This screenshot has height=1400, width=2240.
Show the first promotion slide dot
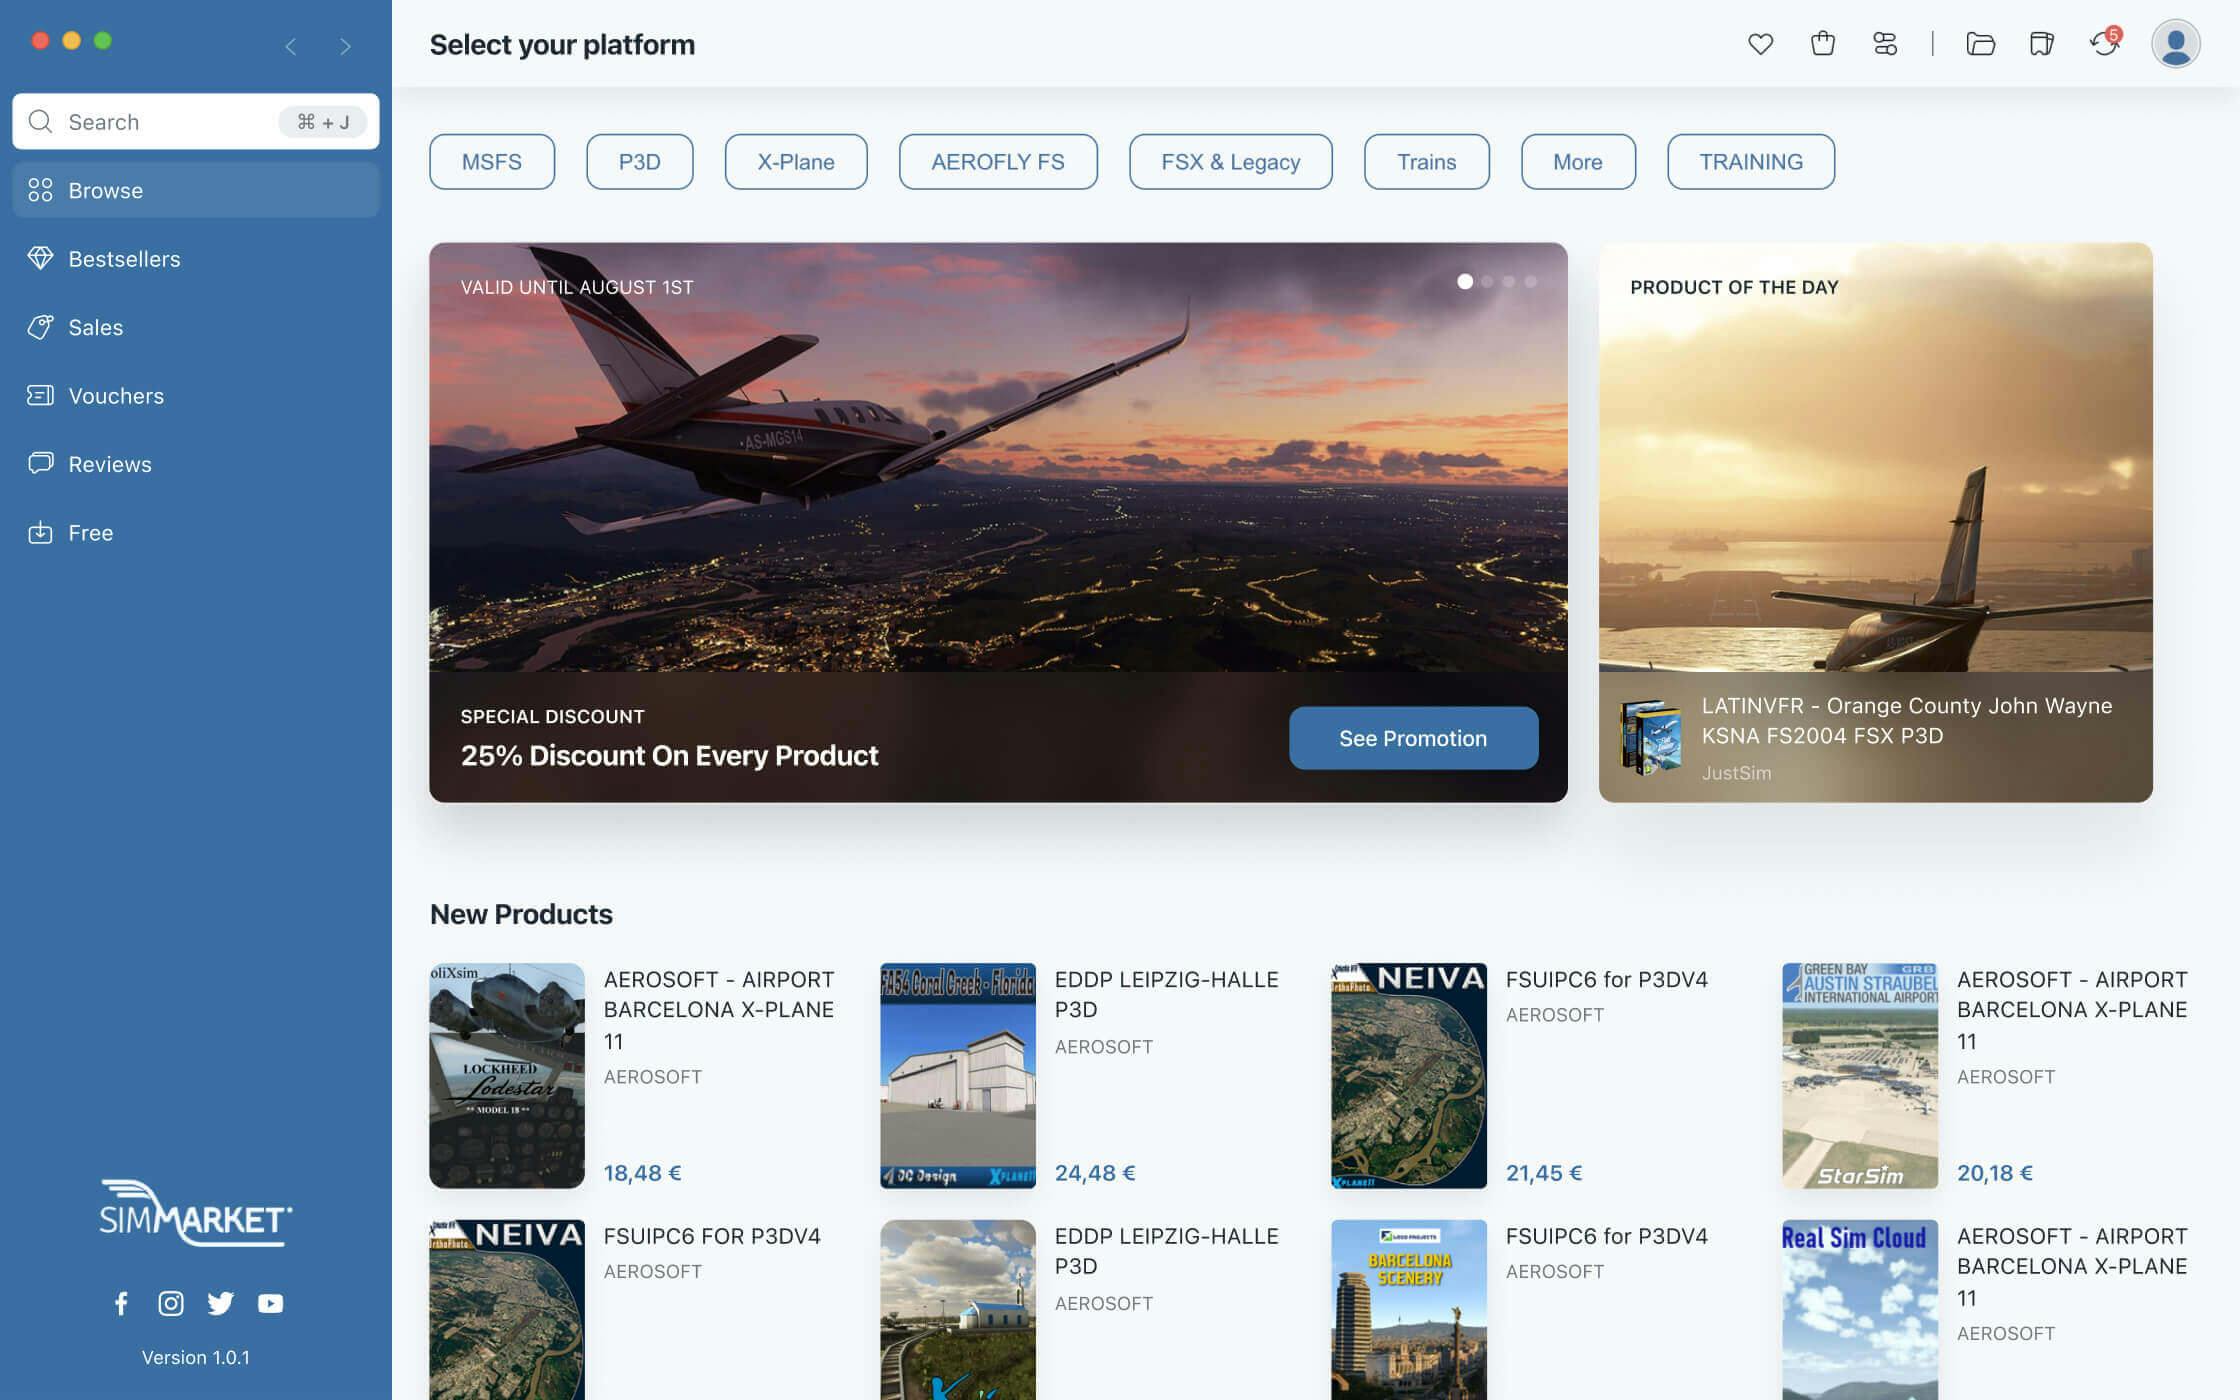click(x=1464, y=281)
